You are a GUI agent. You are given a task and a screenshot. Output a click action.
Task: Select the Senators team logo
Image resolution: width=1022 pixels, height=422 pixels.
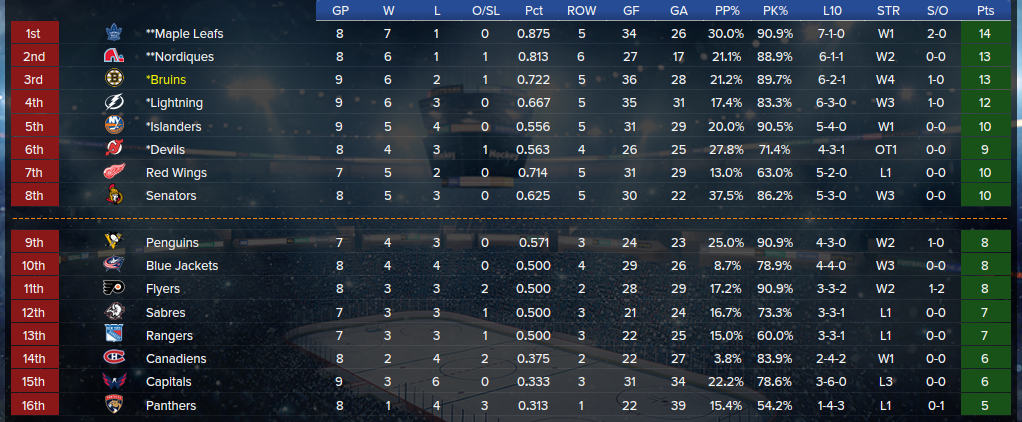coord(114,196)
